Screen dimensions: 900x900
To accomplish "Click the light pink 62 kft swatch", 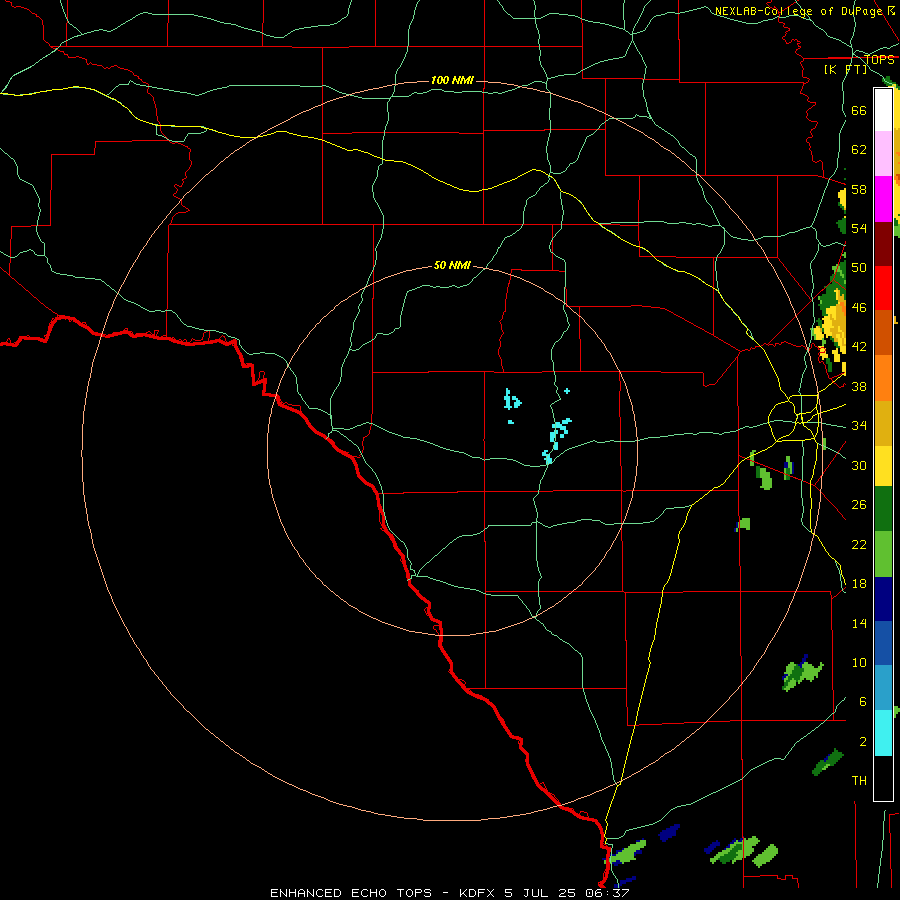I will 883,153.
